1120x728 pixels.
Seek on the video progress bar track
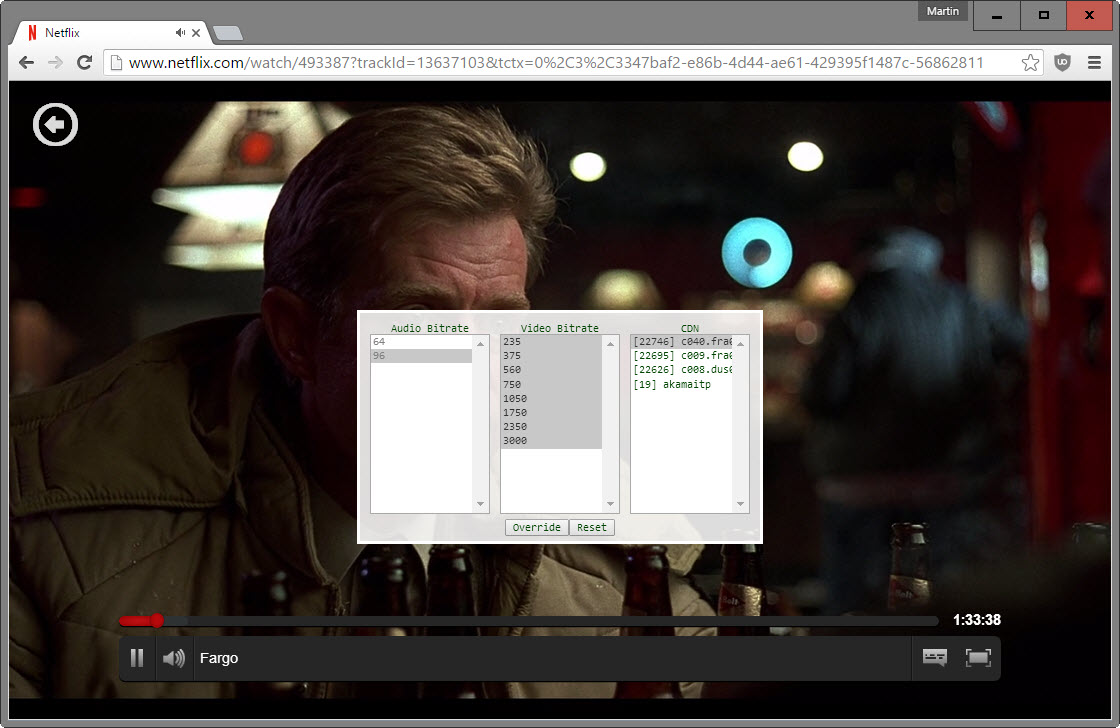(529, 621)
